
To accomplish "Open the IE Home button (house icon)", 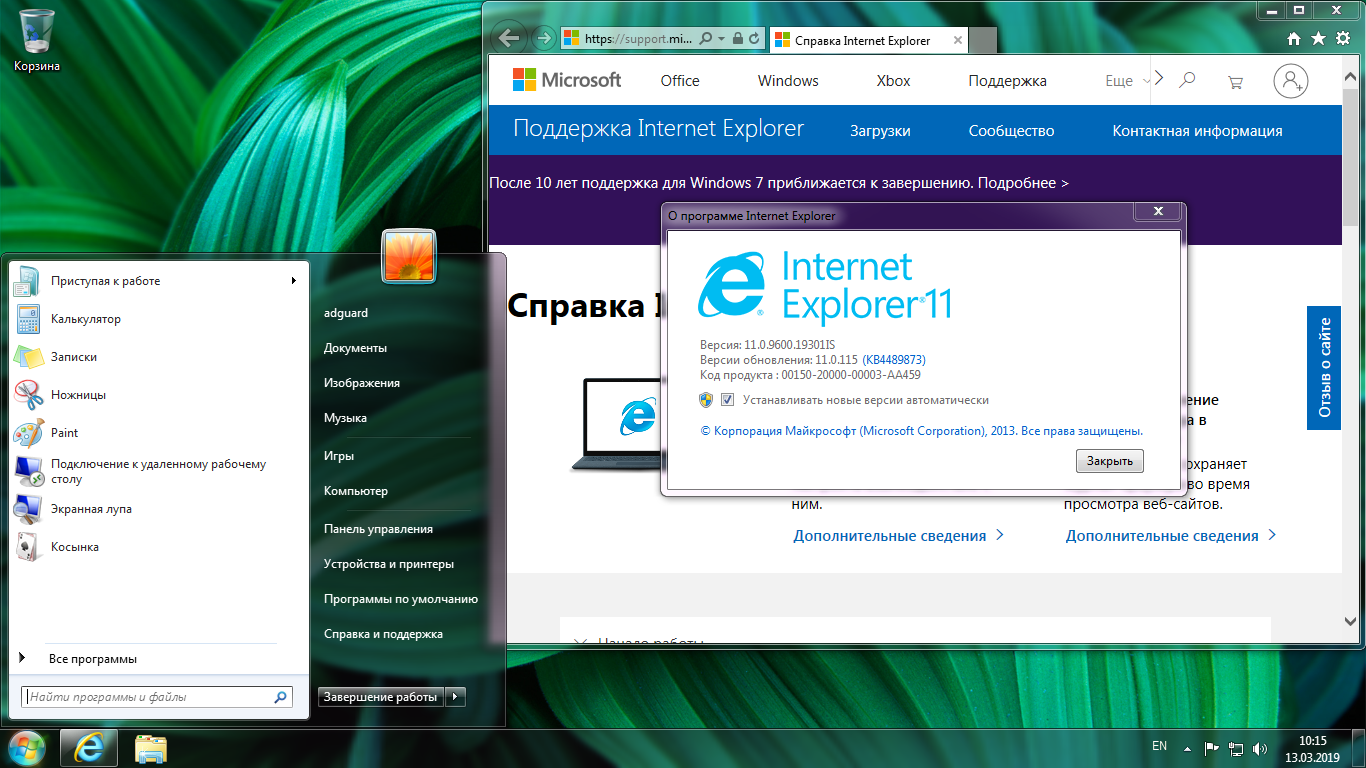I will click(x=1294, y=39).
